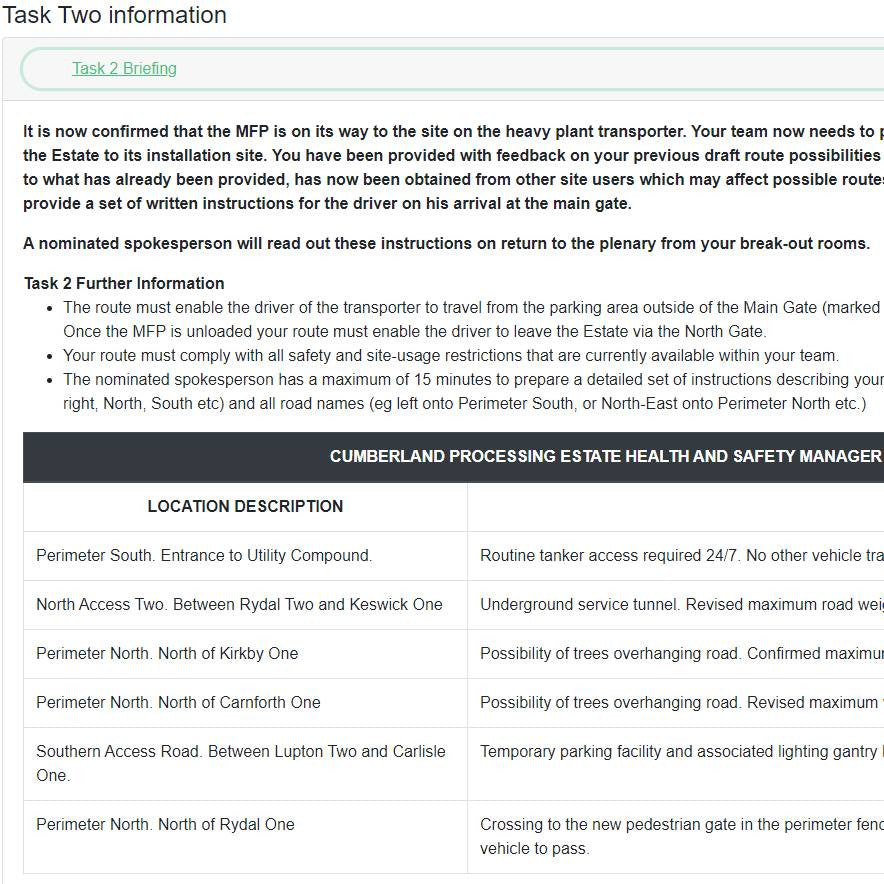
Task: Click the 'A nominated spokesperson will read out' sentence
Action: [446, 244]
